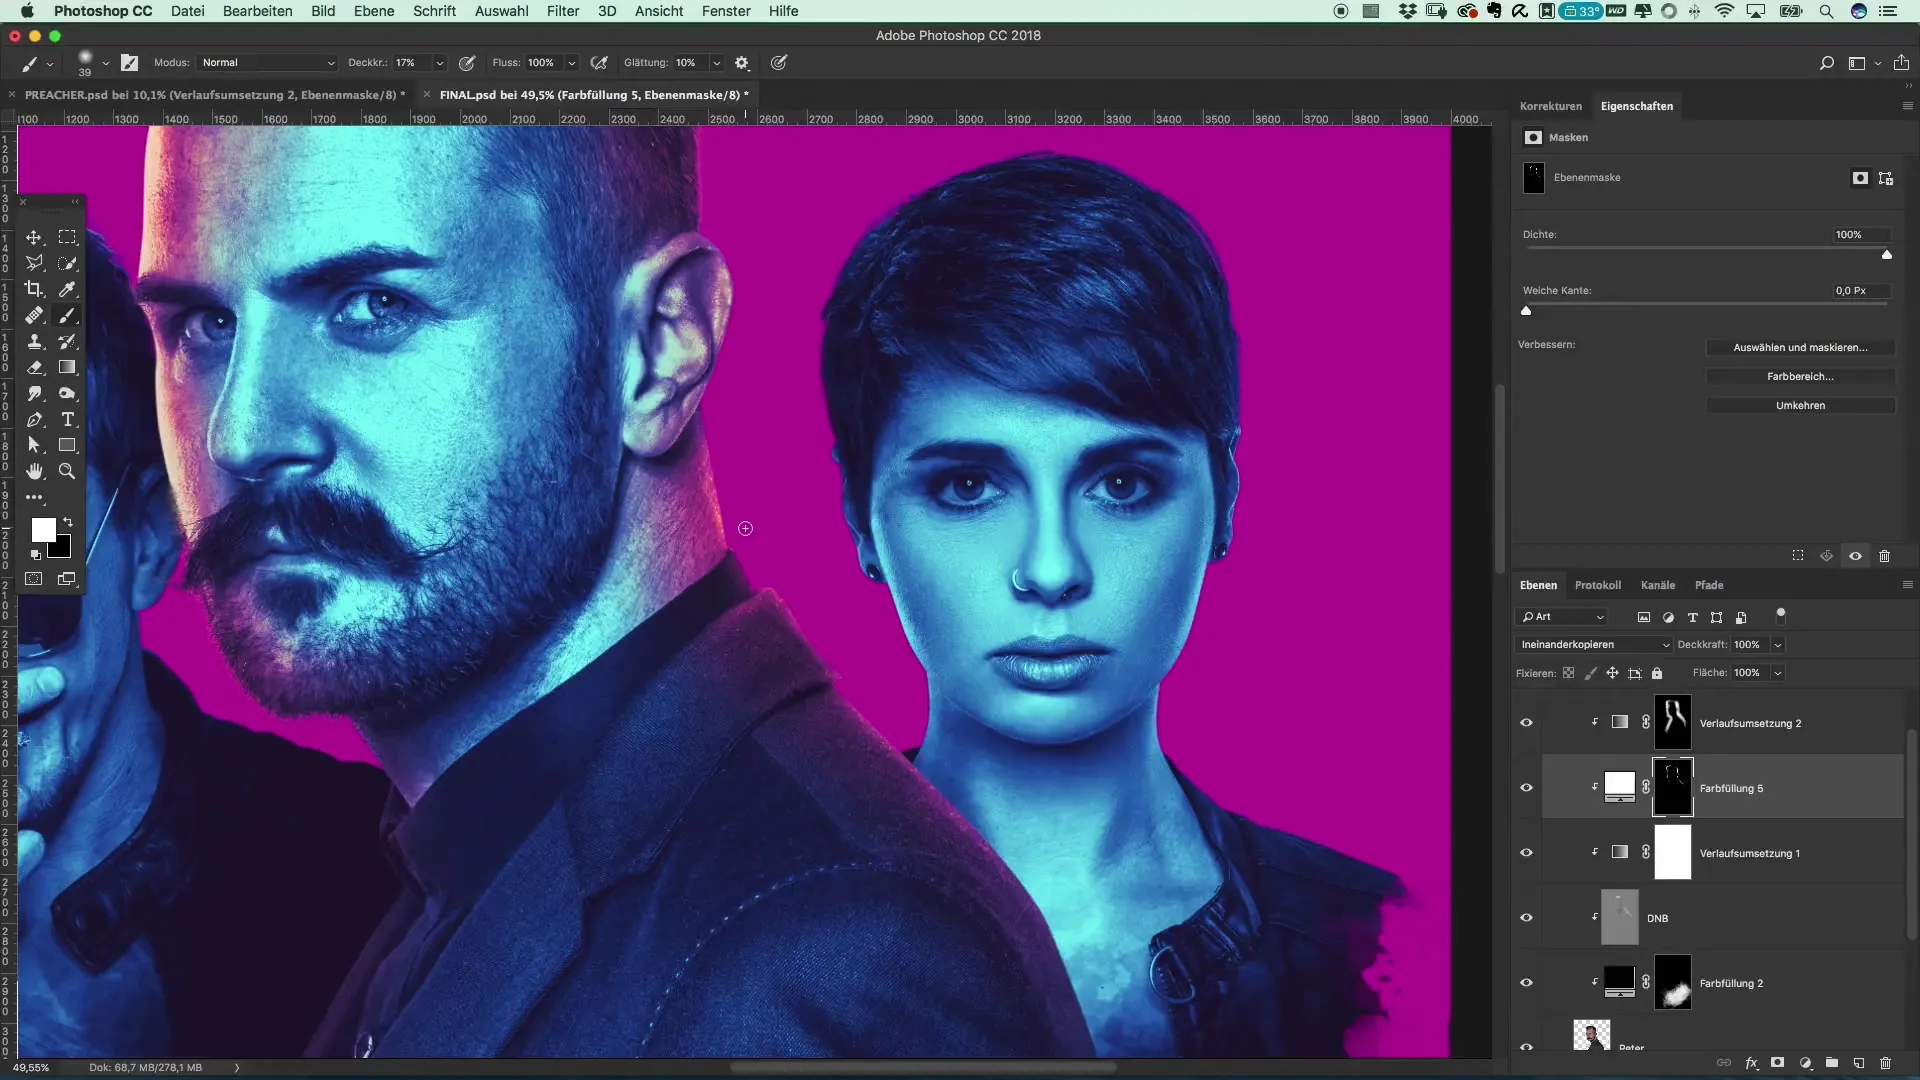Switch to the Korrekturen tab

1551,106
